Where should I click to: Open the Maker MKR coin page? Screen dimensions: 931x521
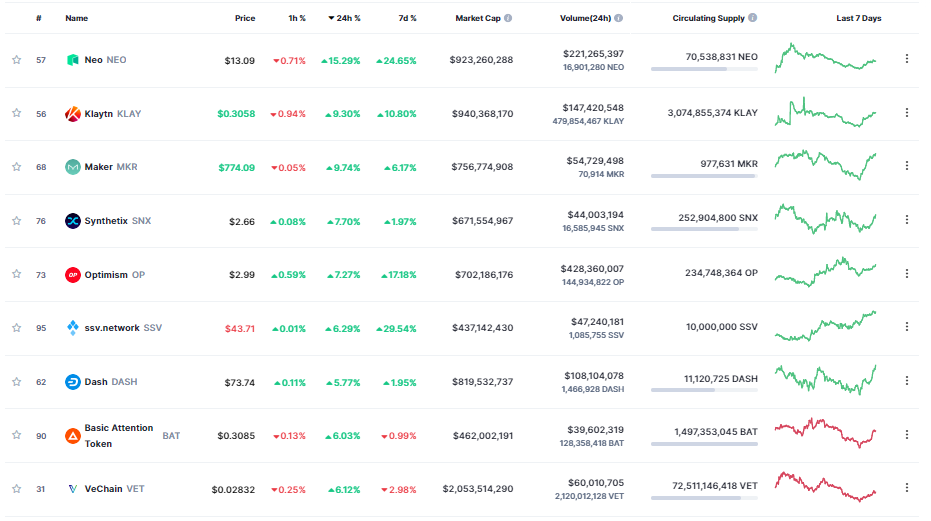click(x=111, y=167)
